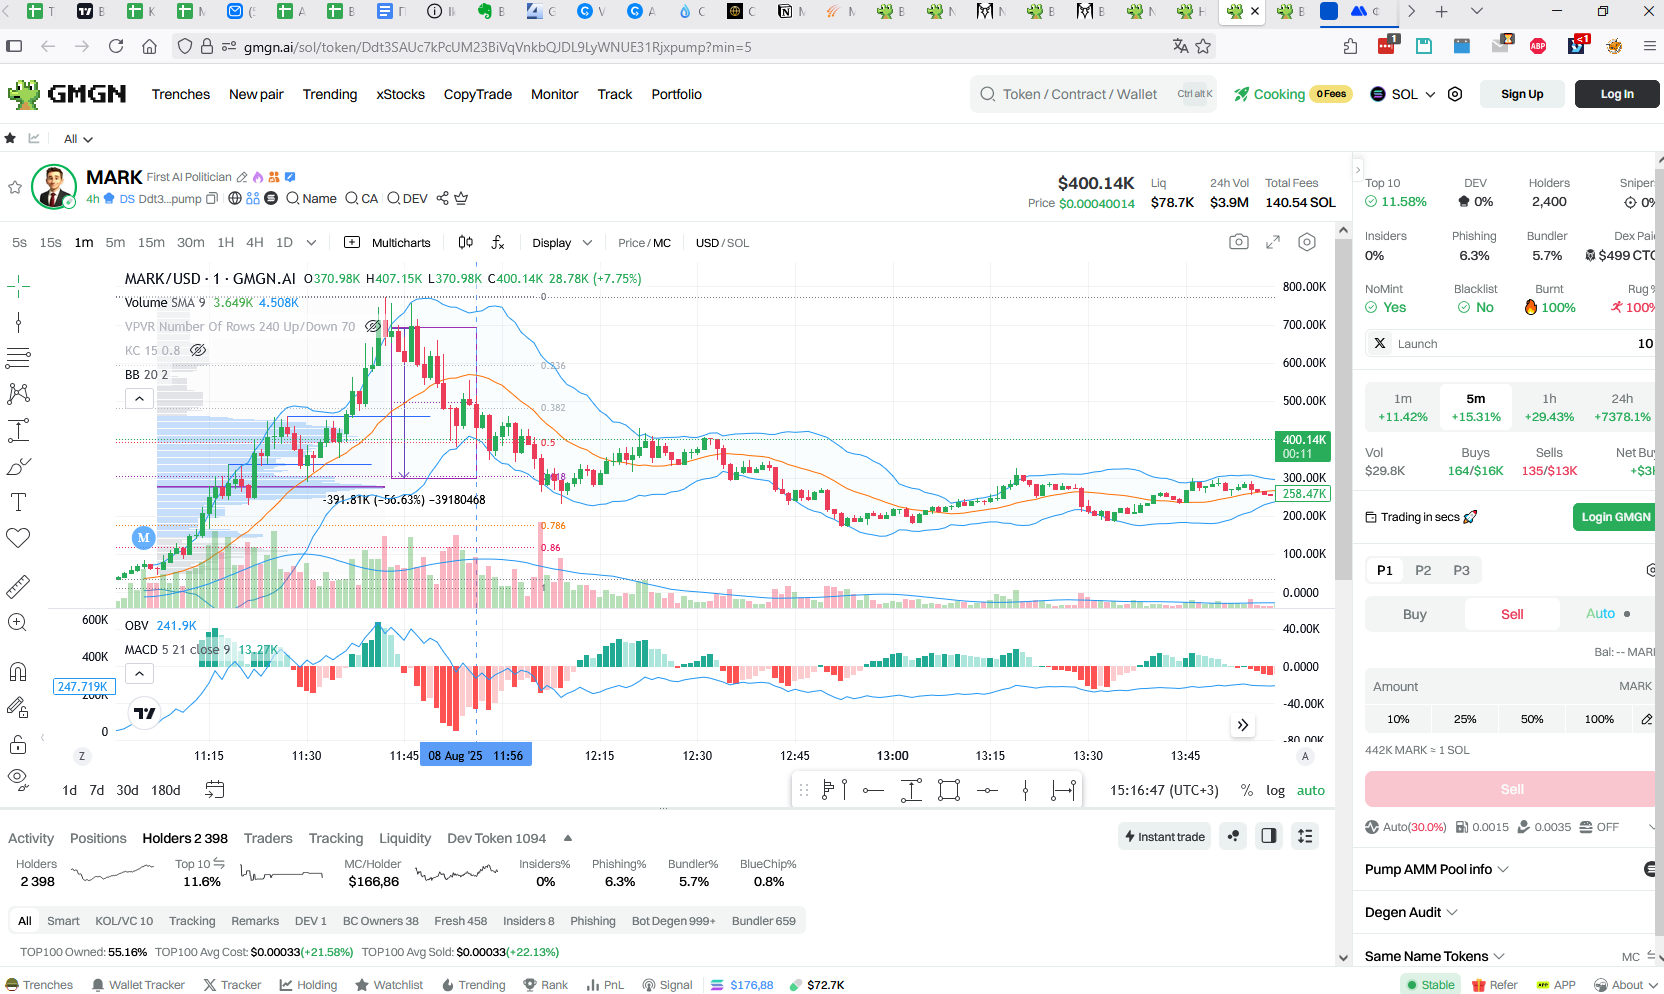Open the Portfolio menu item
1664x994 pixels.
pyautogui.click(x=676, y=94)
